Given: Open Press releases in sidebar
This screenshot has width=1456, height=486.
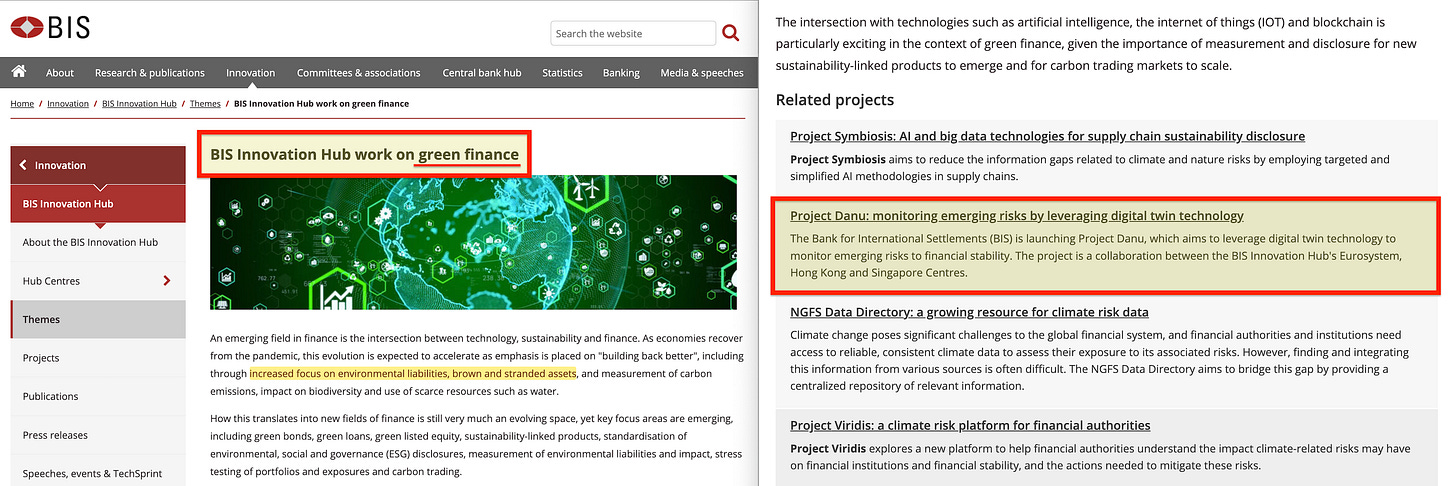Looking at the screenshot, I should (98, 435).
